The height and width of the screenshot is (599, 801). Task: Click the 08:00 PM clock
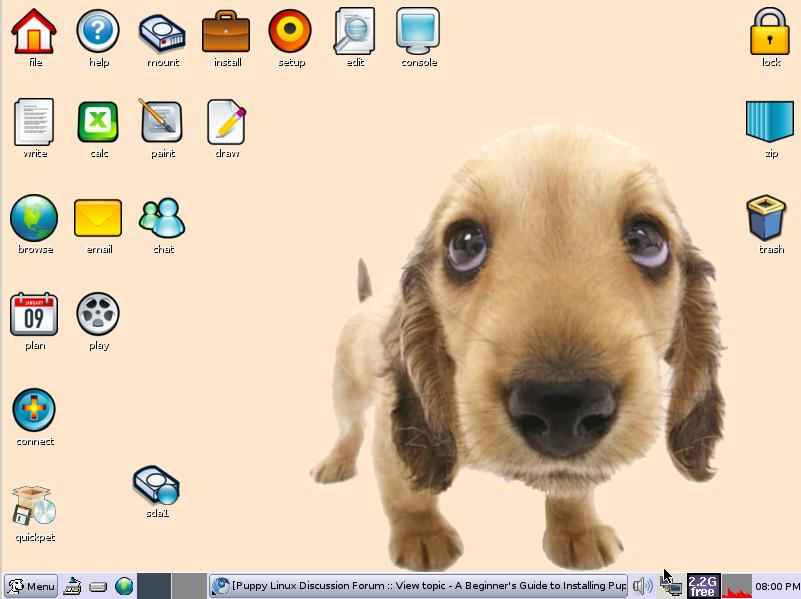[x=777, y=586]
